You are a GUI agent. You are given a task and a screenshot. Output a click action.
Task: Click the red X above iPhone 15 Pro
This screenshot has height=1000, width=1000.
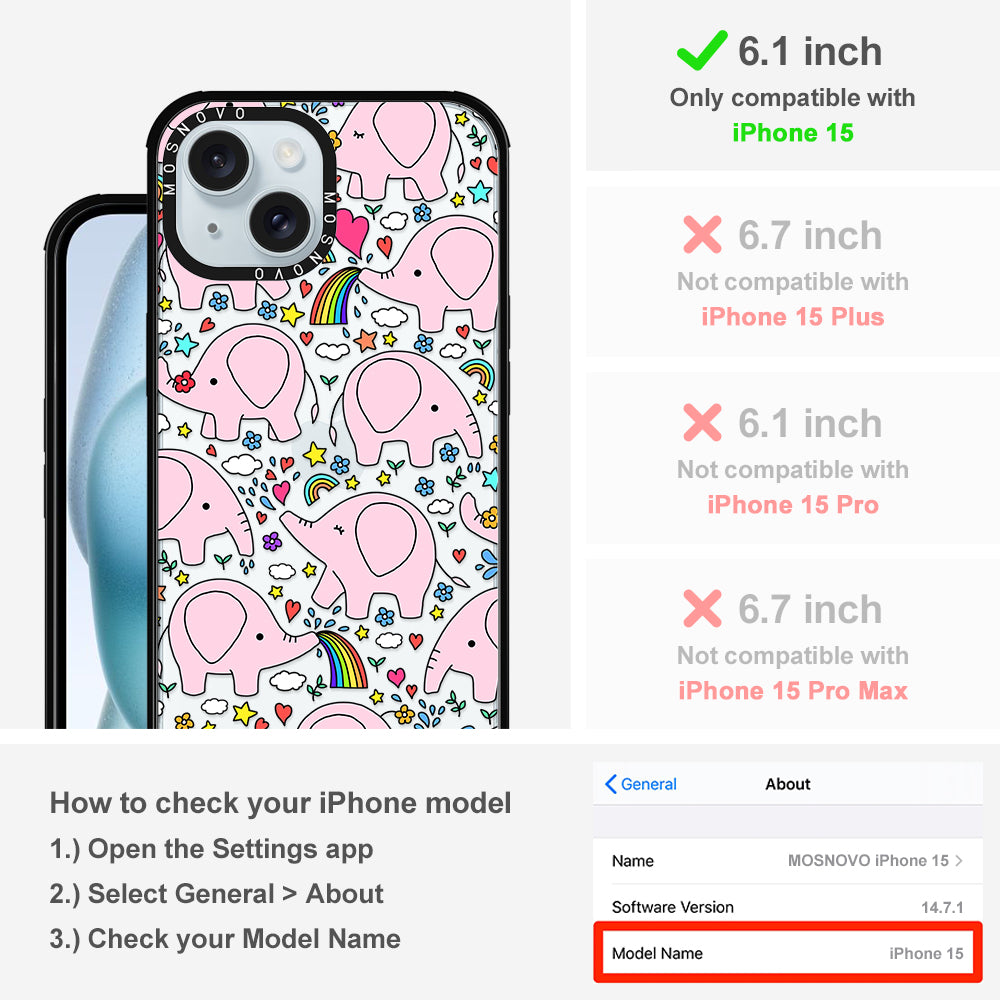(702, 422)
